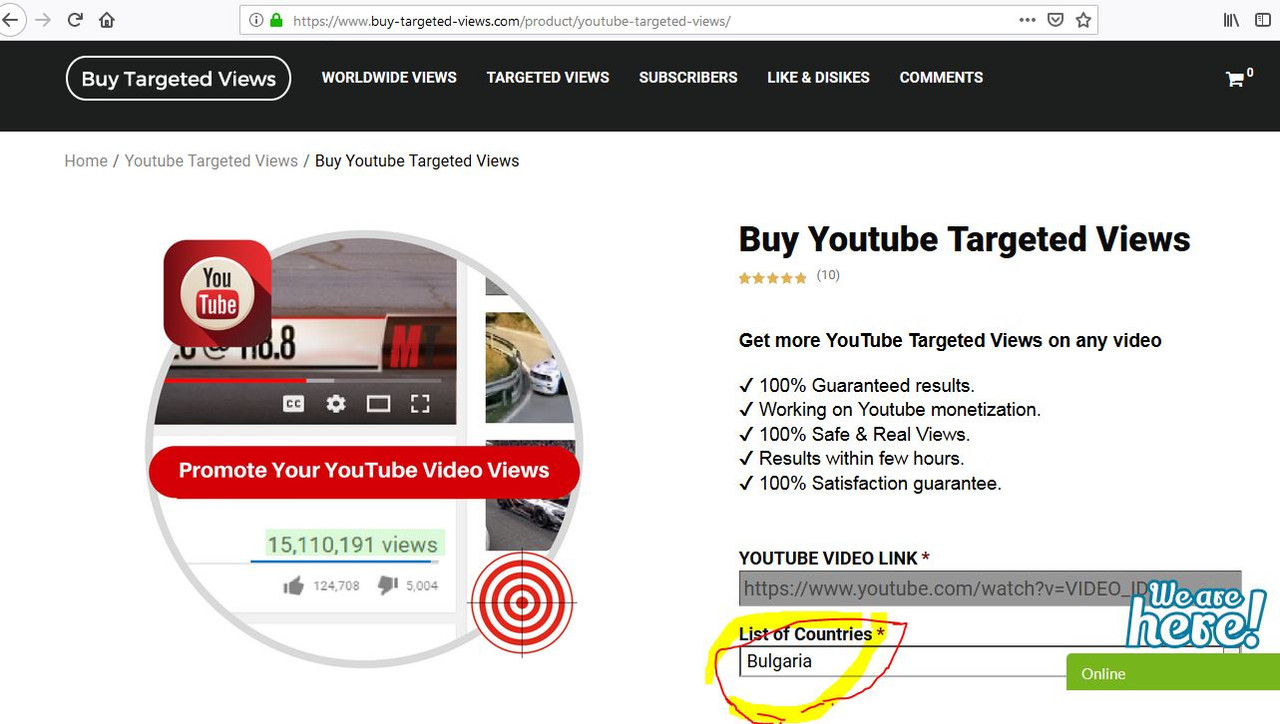This screenshot has height=724, width=1280.
Task: Open the List of Countries dropdown
Action: (x=990, y=661)
